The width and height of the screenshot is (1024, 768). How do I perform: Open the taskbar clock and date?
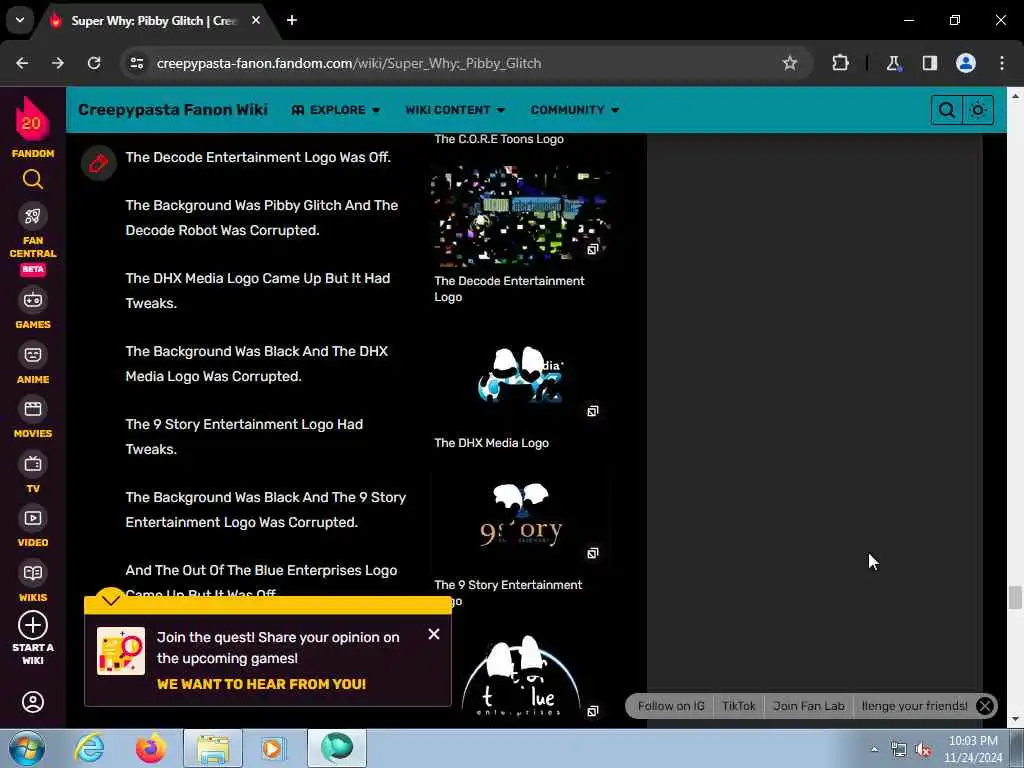coord(973,748)
